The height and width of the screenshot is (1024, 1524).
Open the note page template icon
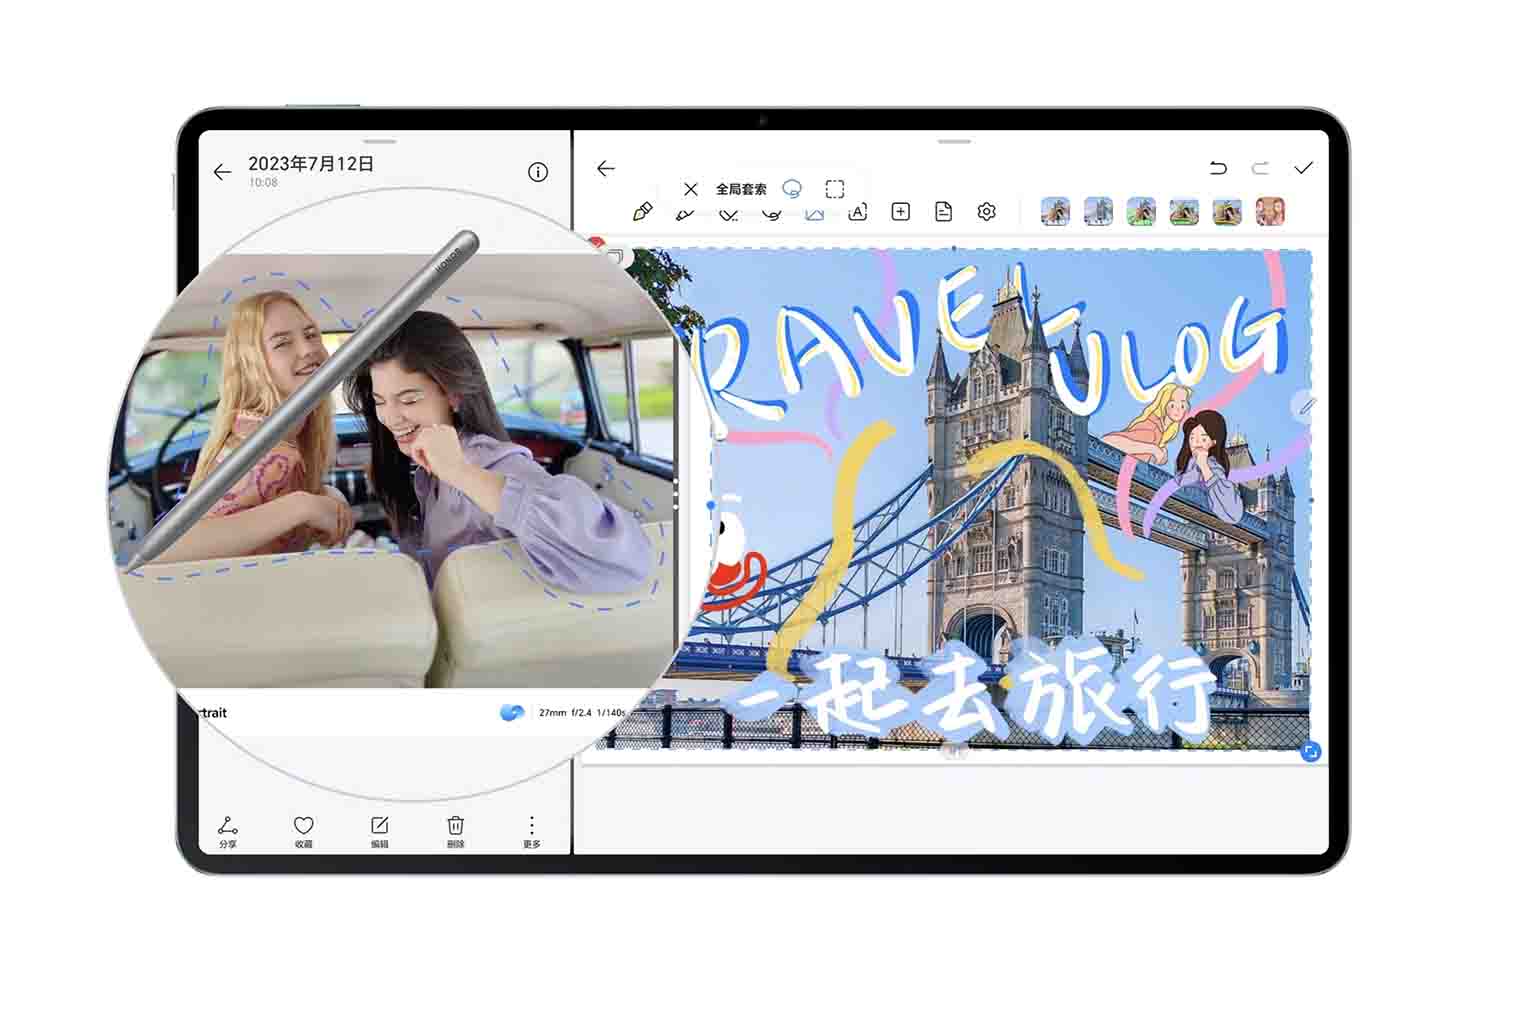coord(943,212)
